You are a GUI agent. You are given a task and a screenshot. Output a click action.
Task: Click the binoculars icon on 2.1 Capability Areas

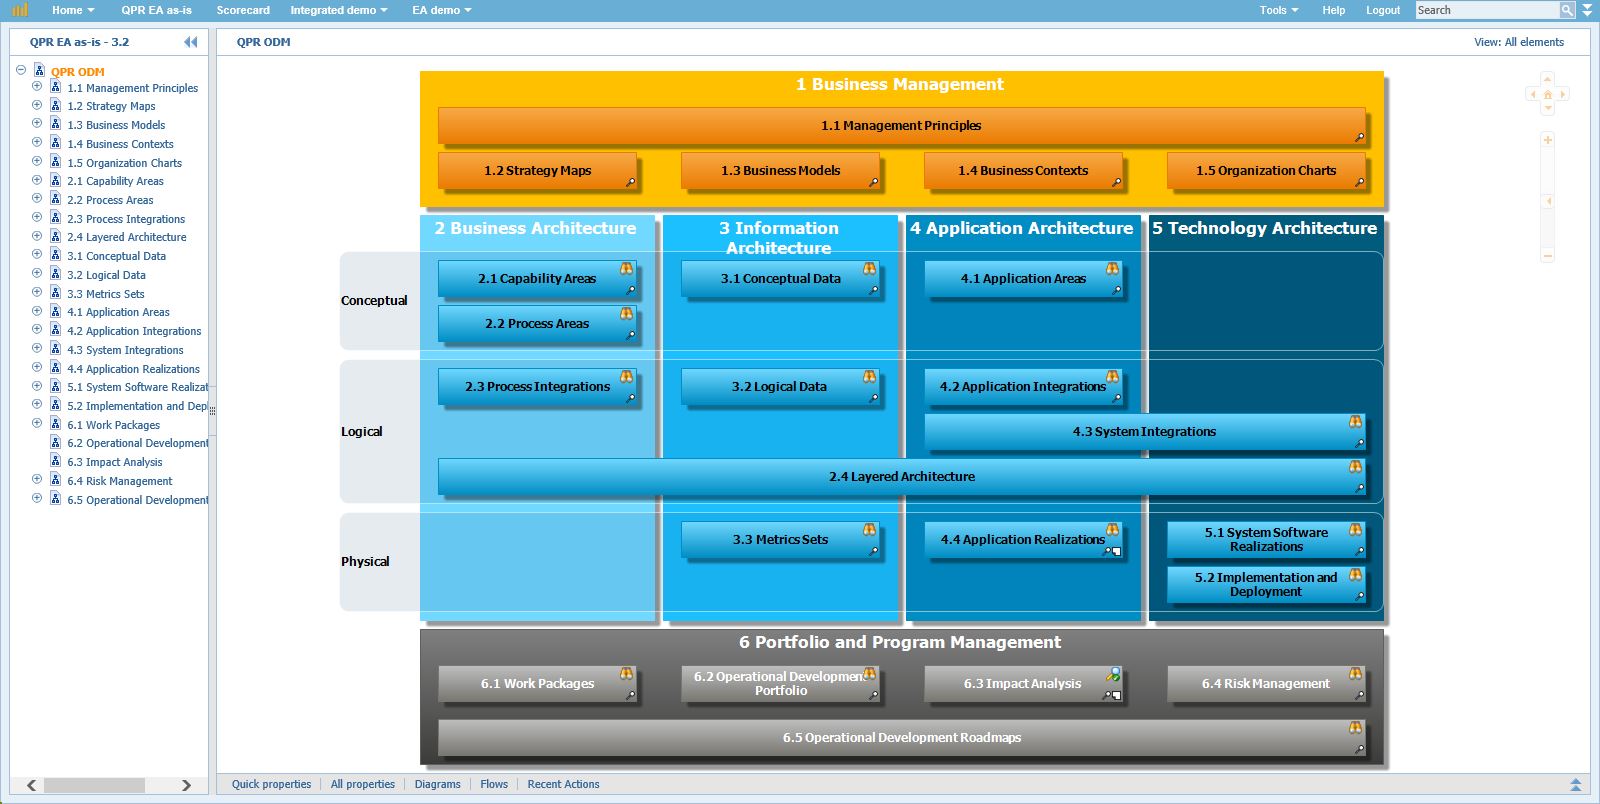pyautogui.click(x=626, y=269)
